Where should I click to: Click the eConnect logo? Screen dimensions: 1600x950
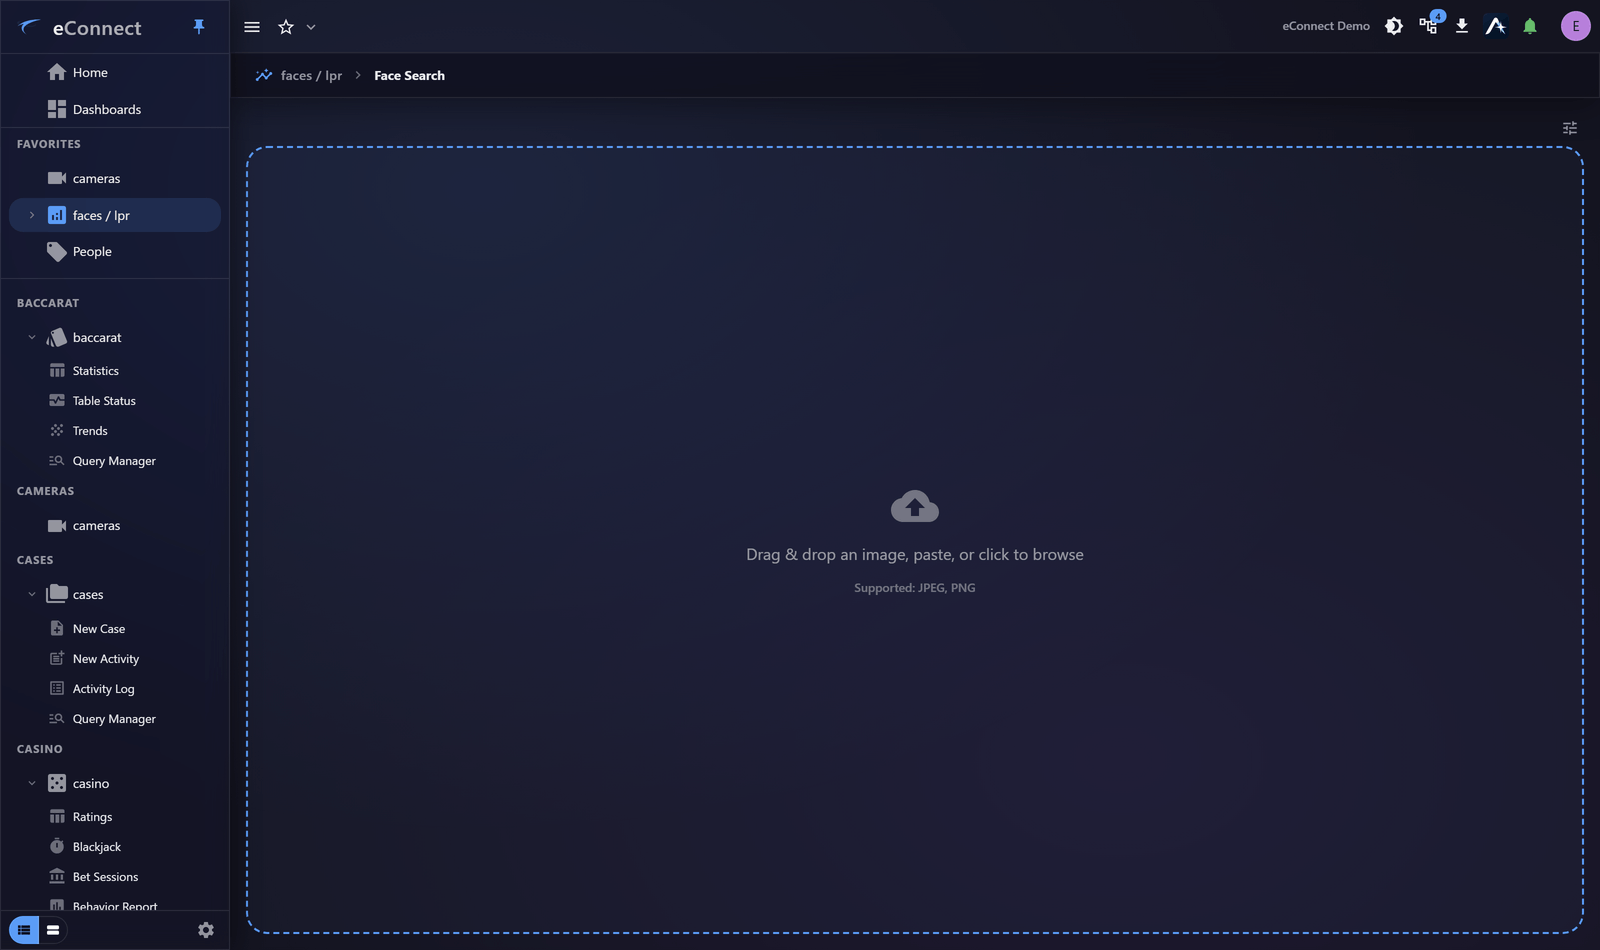[79, 27]
